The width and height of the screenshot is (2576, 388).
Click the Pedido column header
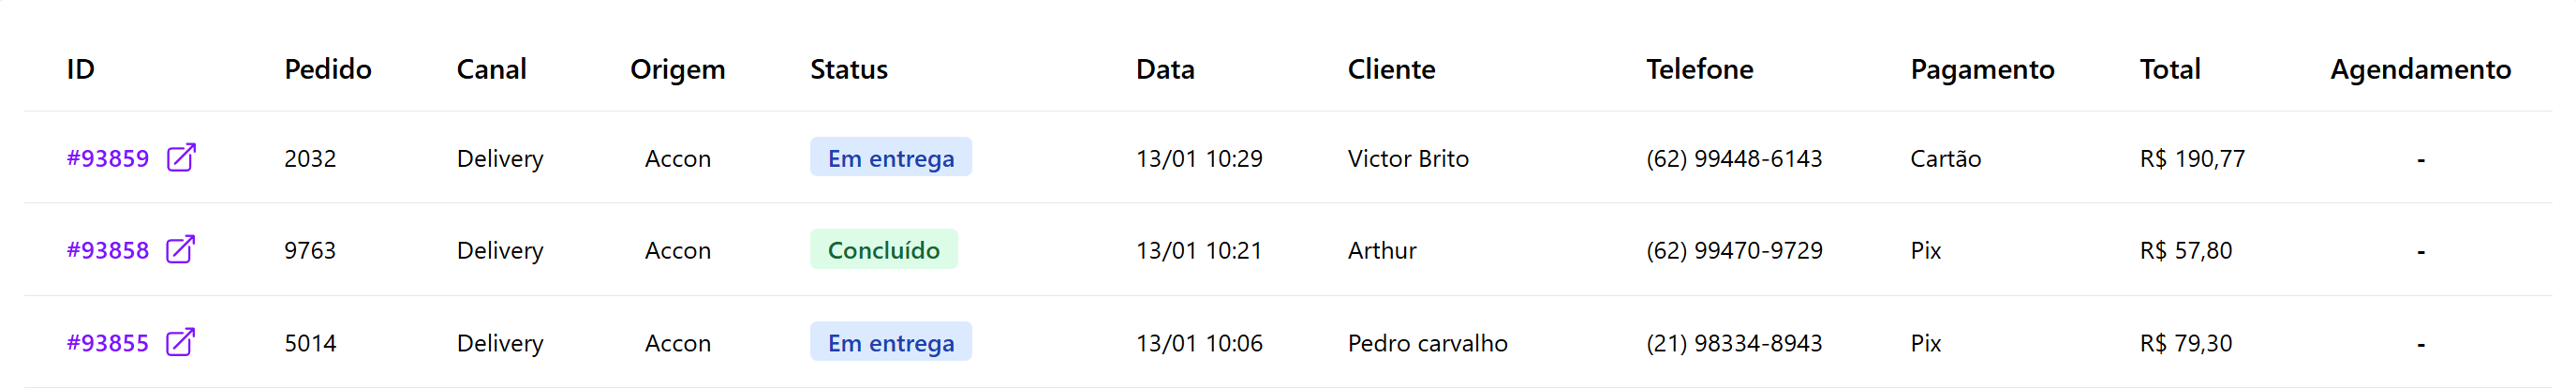coord(327,69)
